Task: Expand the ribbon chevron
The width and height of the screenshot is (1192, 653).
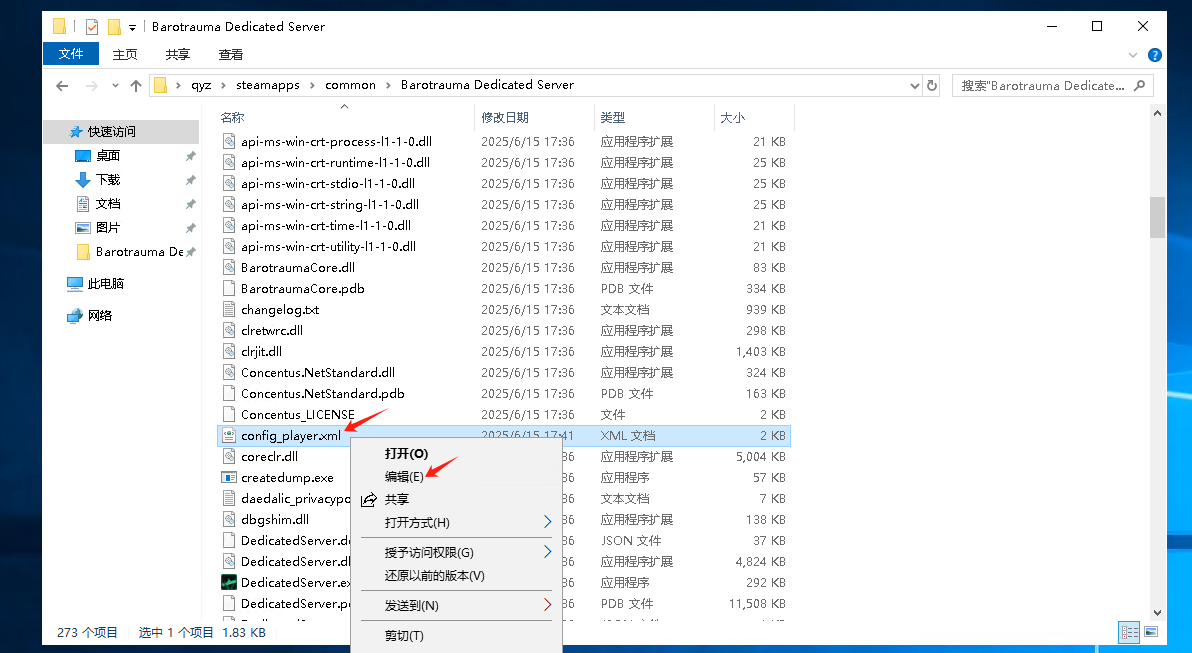Action: (x=1133, y=55)
